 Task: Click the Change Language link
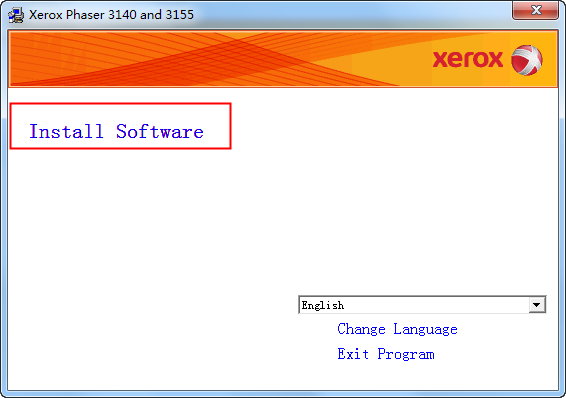coord(397,329)
